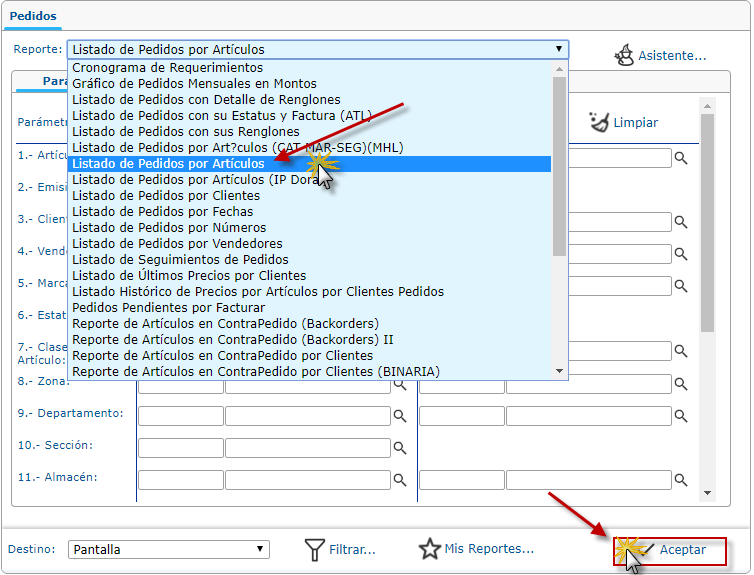Choose ContraPedido (Backorders) II report
This screenshot has width=754, height=575.
coord(310,339)
